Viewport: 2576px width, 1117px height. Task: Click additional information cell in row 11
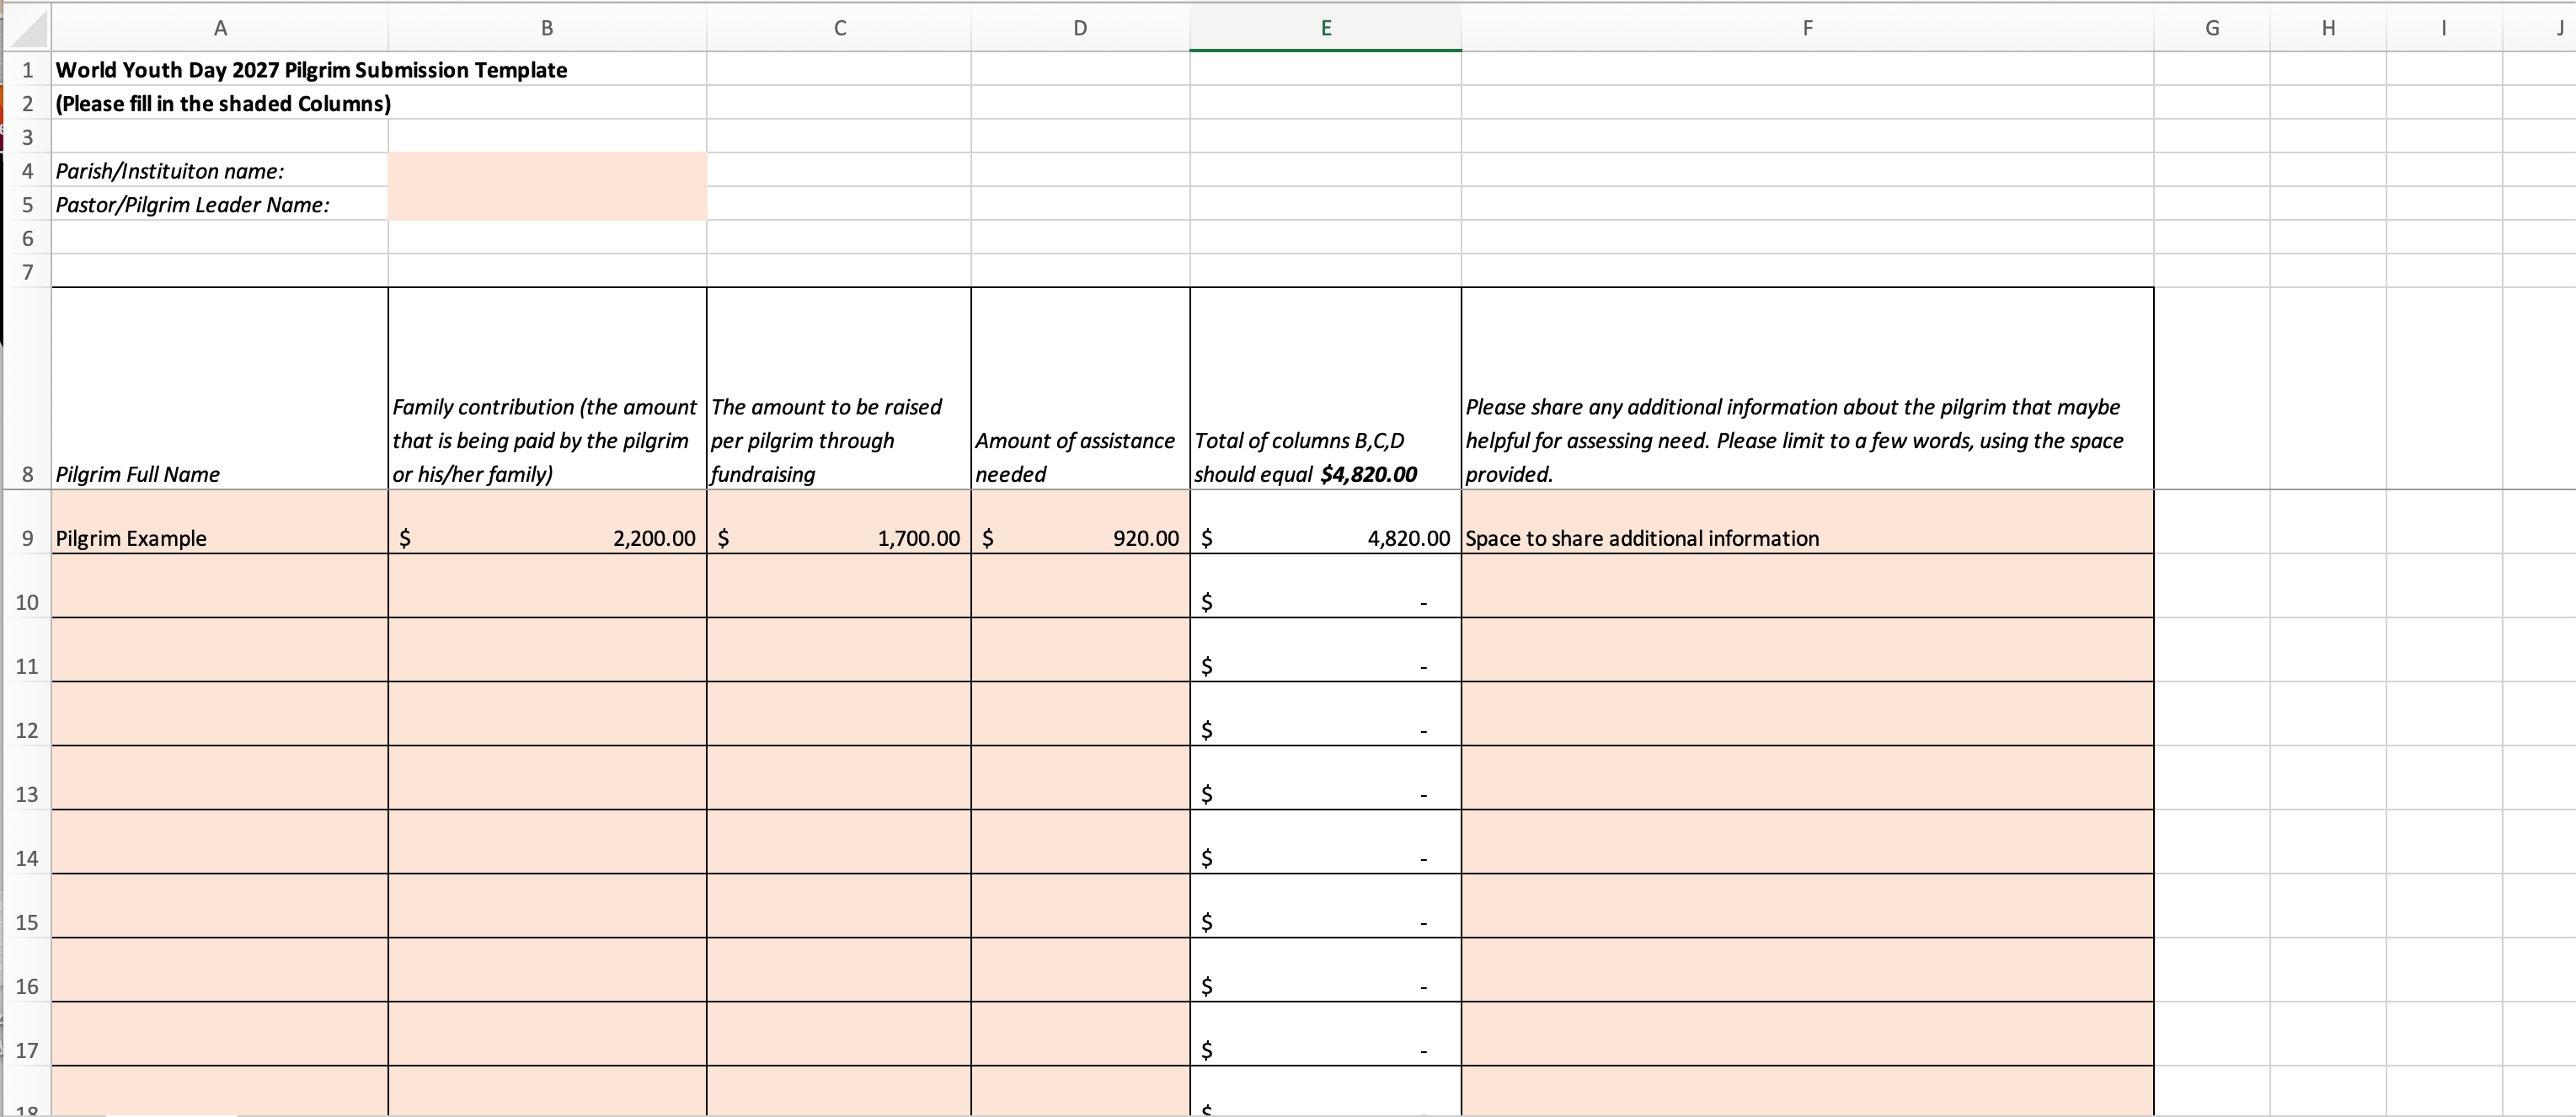tap(1807, 651)
